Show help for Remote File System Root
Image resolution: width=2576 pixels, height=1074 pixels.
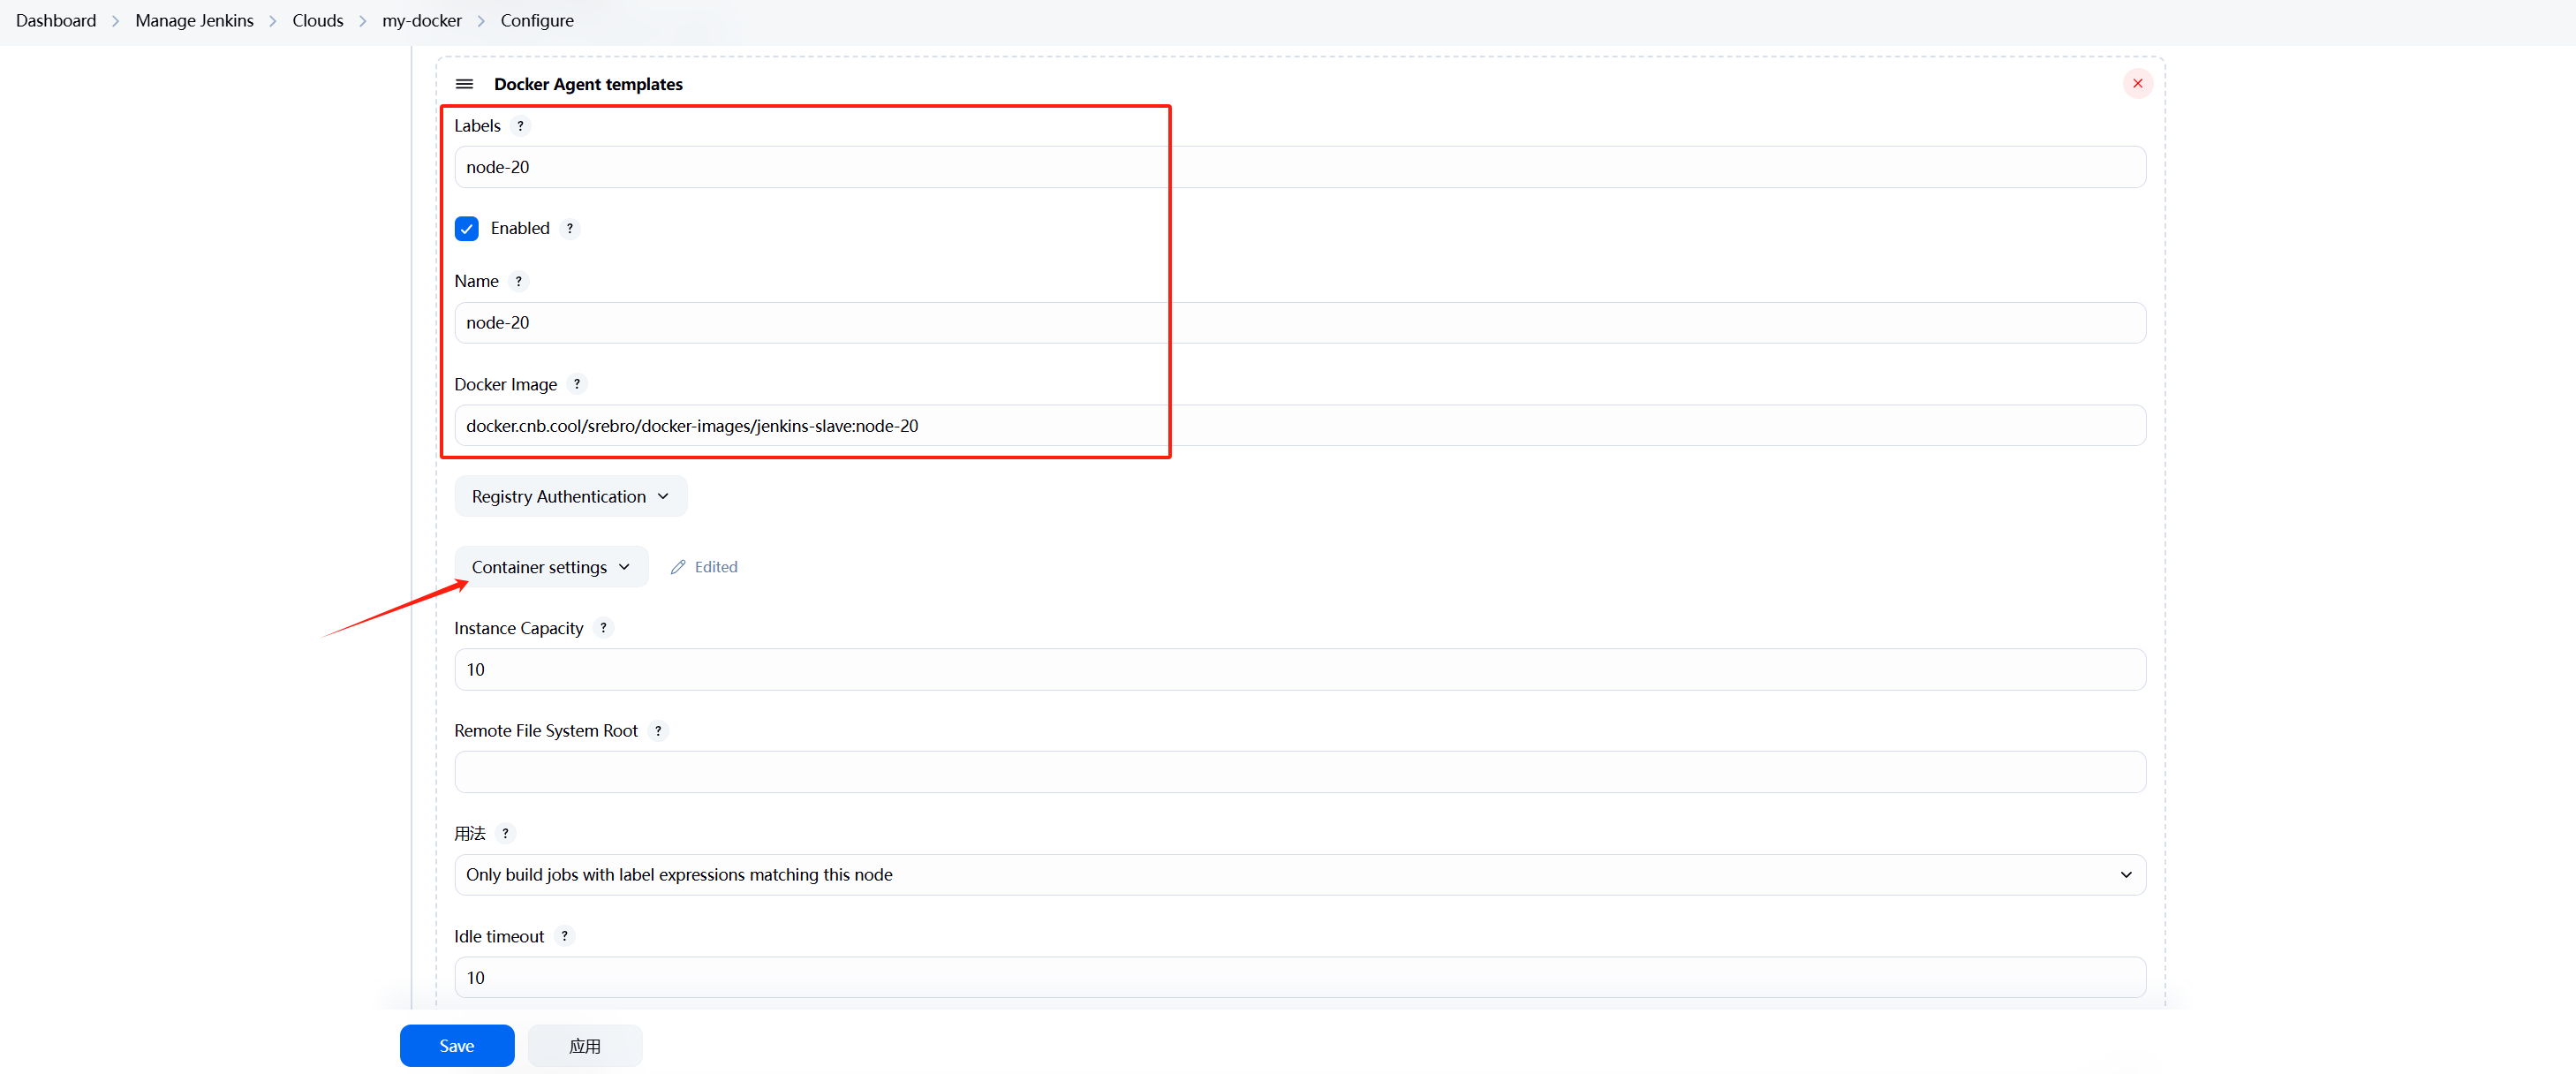pos(658,731)
